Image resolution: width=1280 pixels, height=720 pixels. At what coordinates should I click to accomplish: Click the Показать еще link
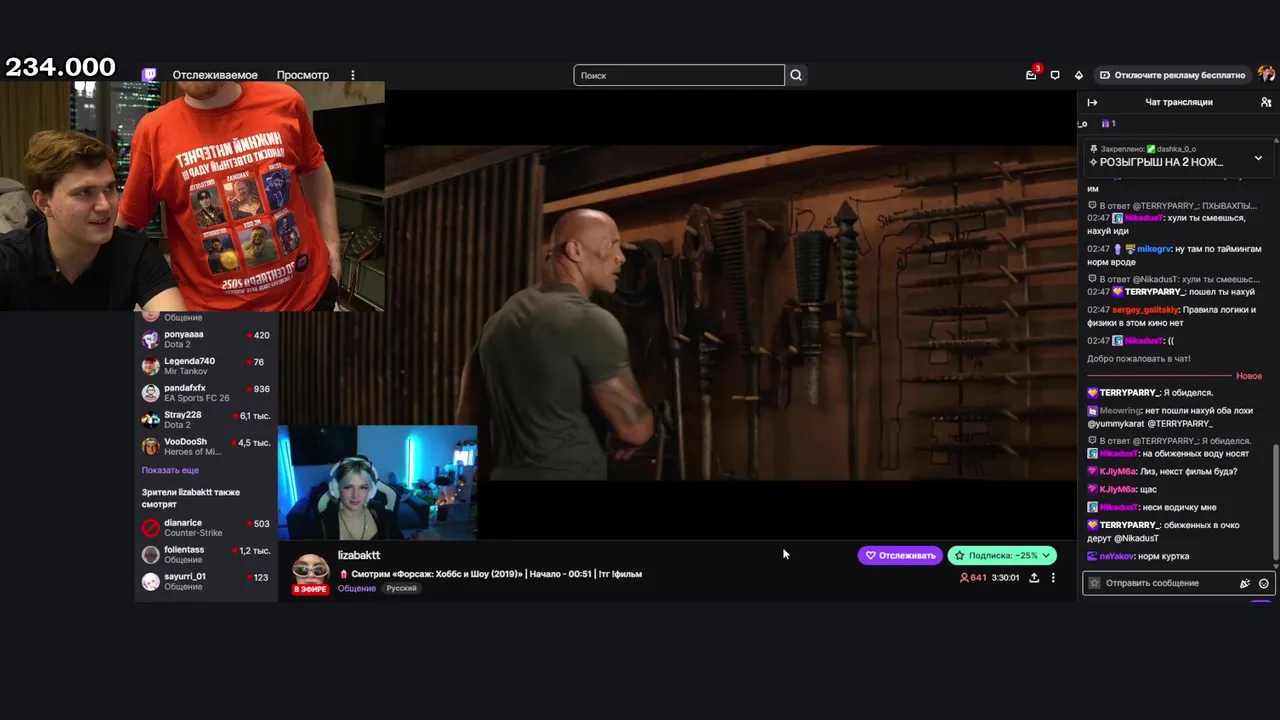click(x=170, y=470)
